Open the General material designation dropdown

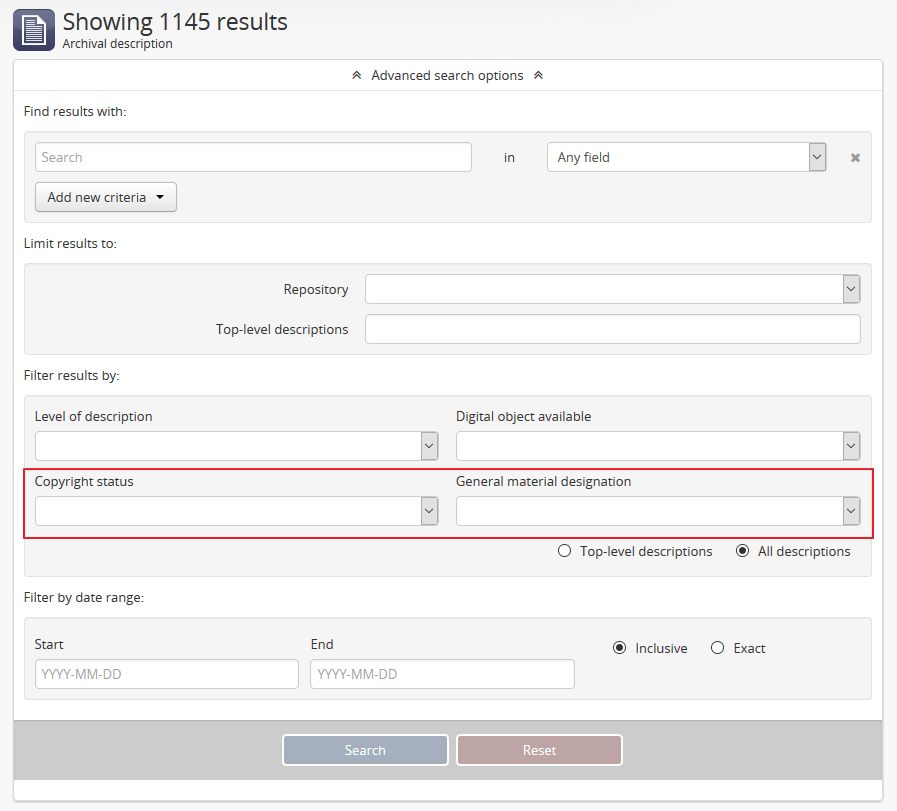(x=657, y=511)
